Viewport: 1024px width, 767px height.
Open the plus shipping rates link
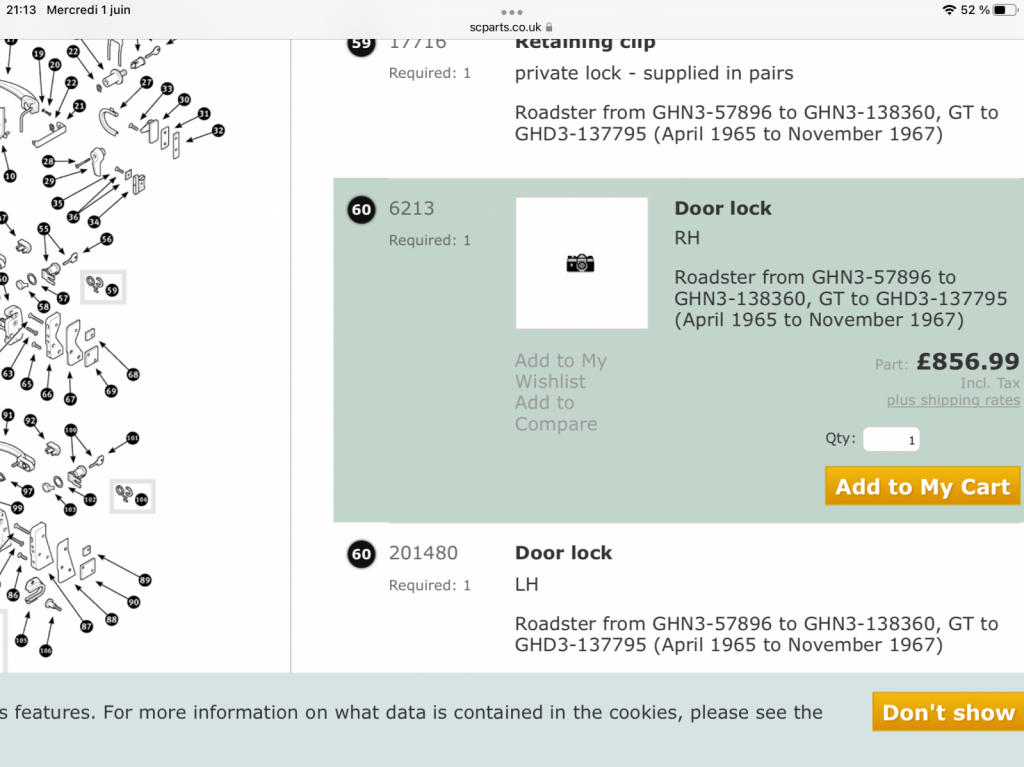point(953,400)
